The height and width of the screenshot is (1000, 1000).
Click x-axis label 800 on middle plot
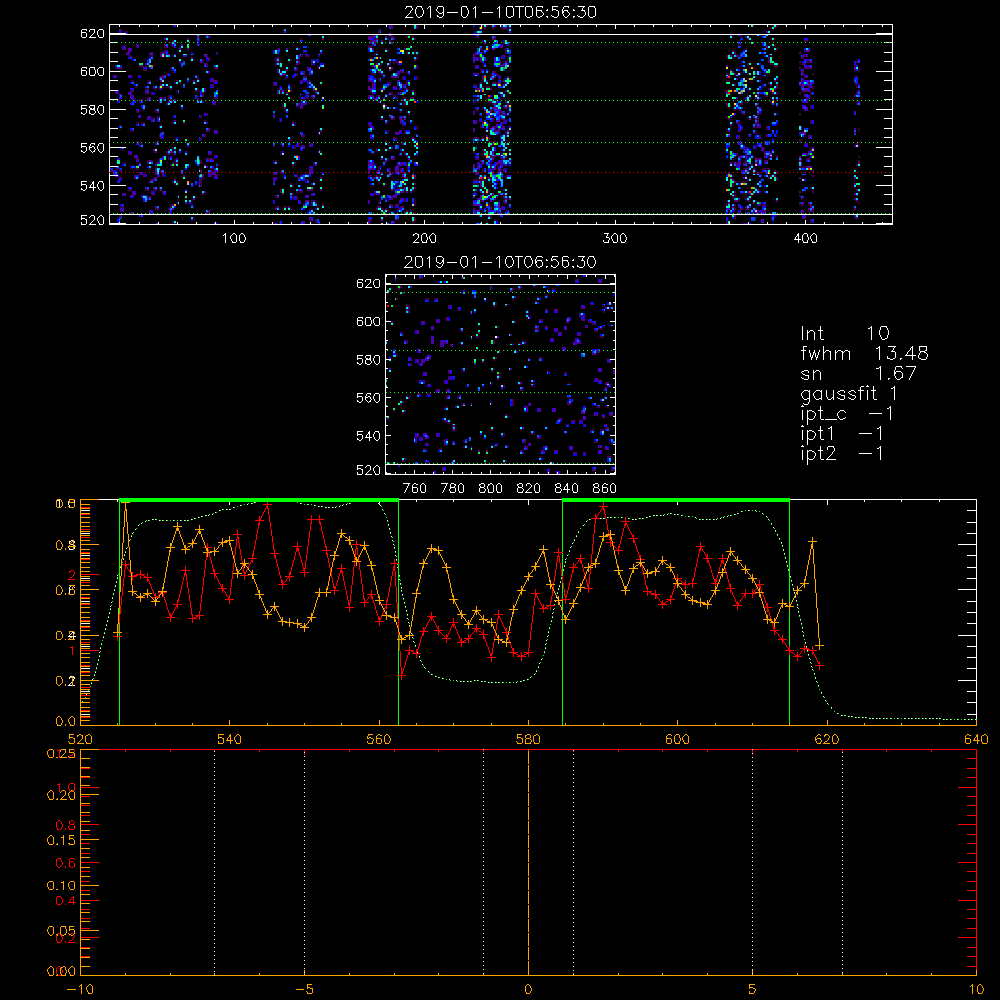[x=490, y=489]
